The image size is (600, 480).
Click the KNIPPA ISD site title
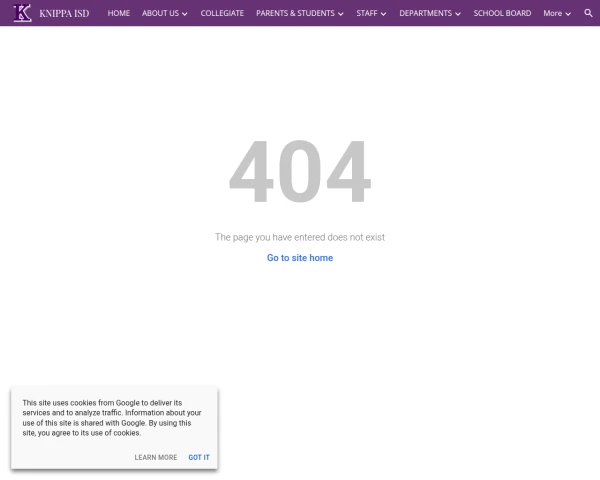click(64, 13)
